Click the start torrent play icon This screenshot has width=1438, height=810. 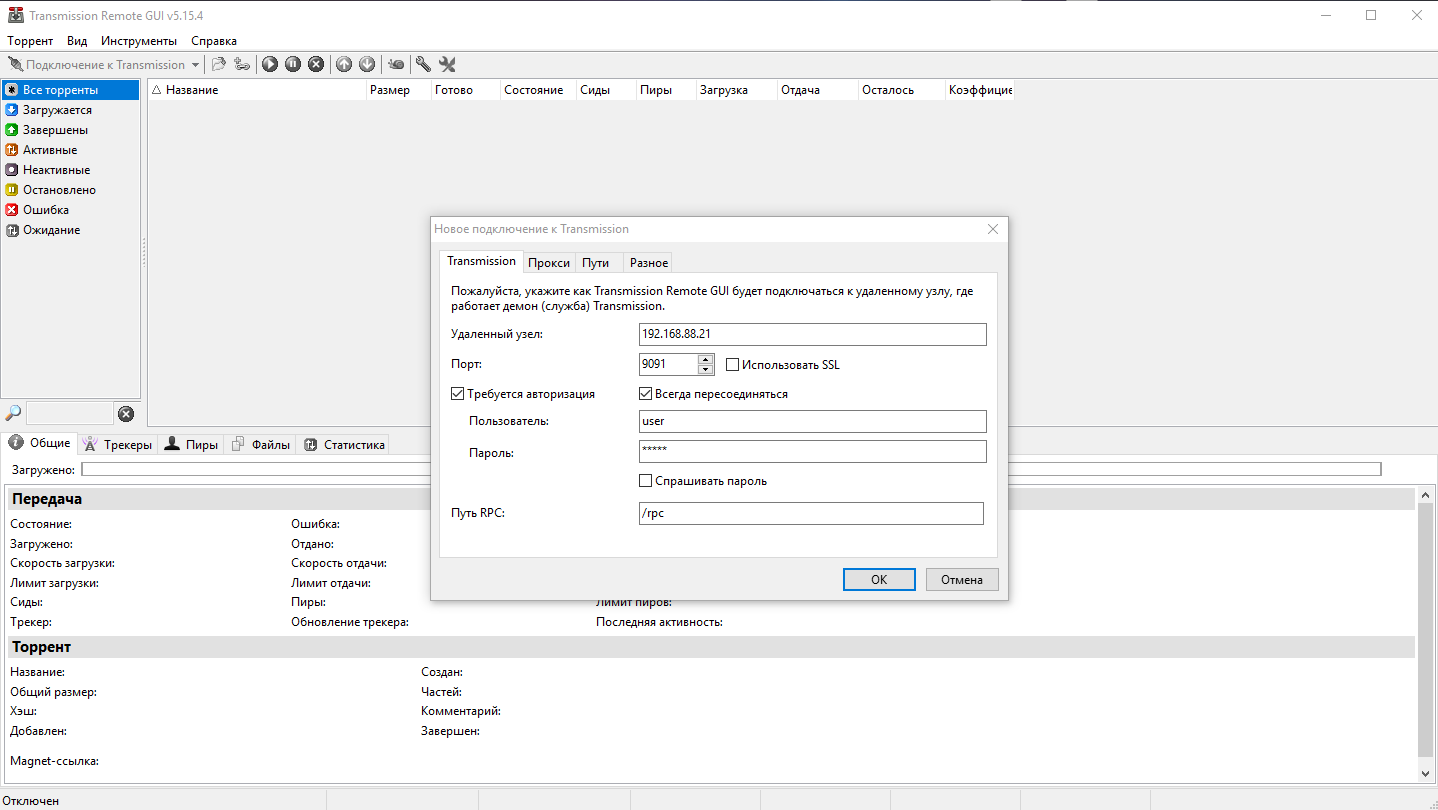[x=270, y=64]
